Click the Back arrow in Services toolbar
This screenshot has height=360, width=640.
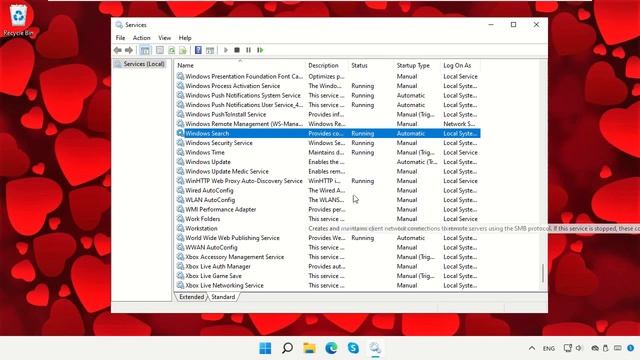point(118,50)
